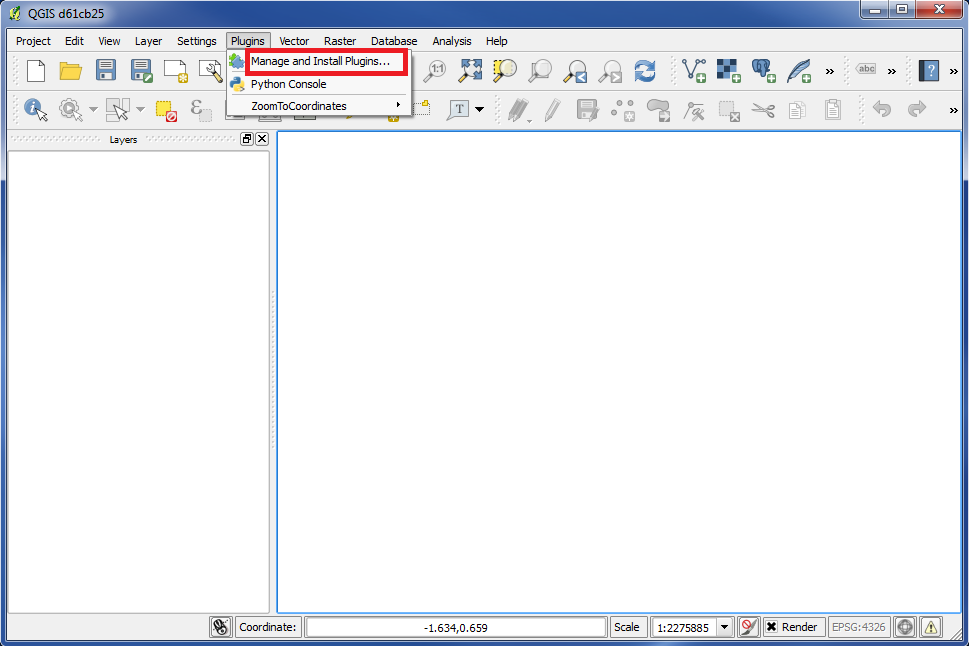
Task: Click the Paste Features clipboard icon
Action: 833,109
